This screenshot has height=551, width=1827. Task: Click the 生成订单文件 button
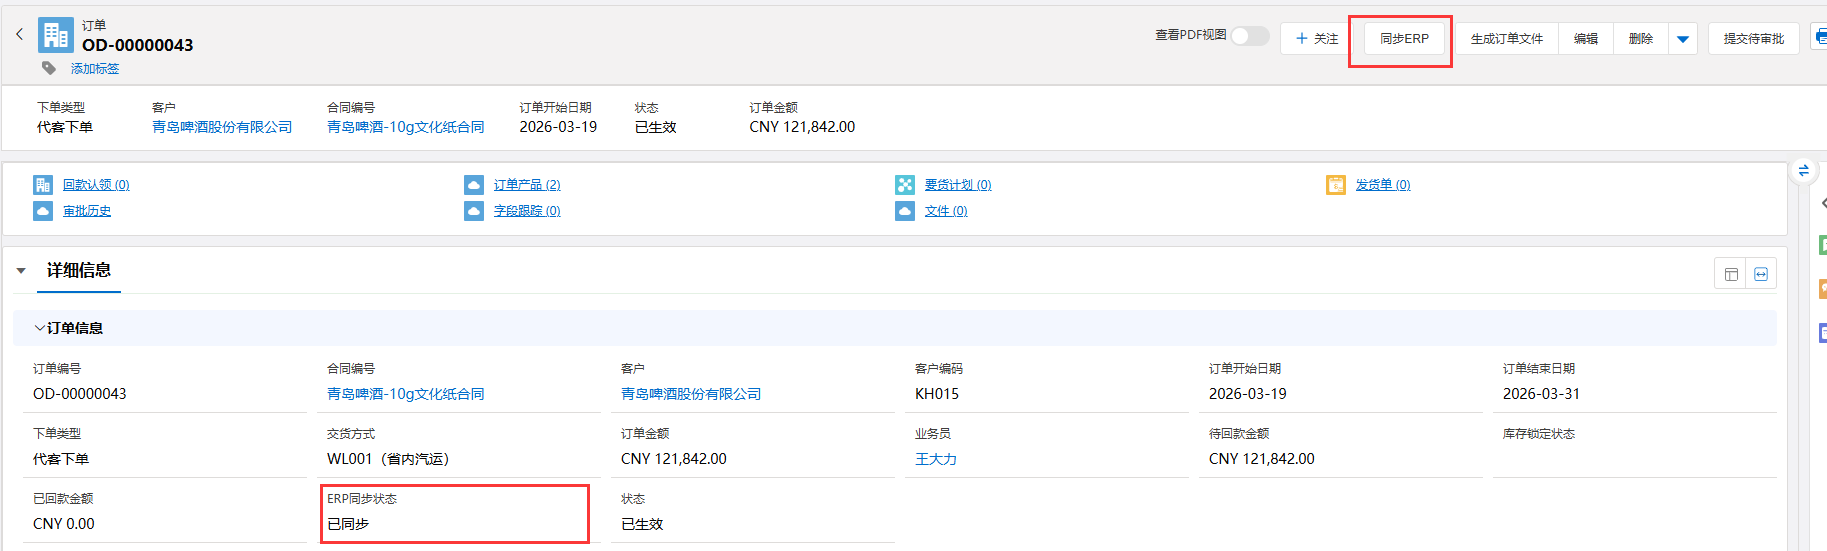click(x=1506, y=39)
